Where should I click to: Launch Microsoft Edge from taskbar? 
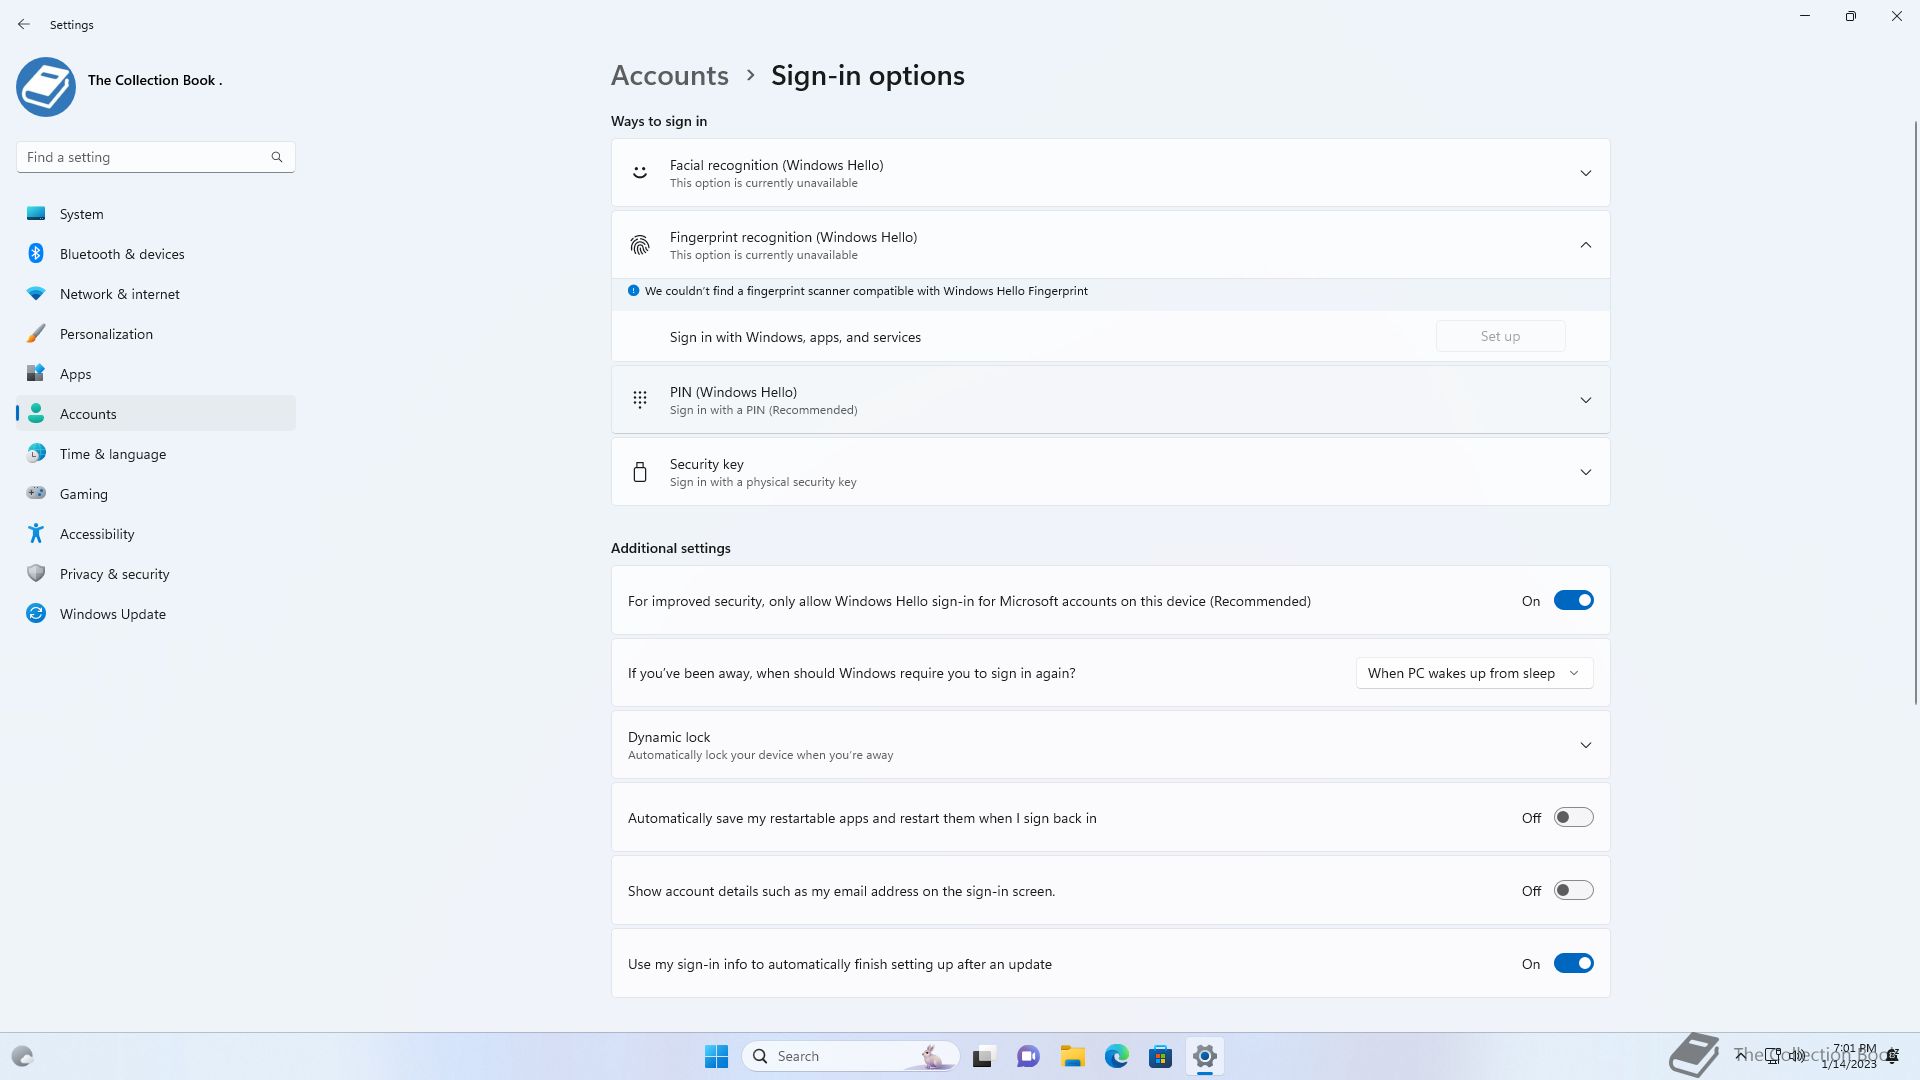[x=1117, y=1056]
